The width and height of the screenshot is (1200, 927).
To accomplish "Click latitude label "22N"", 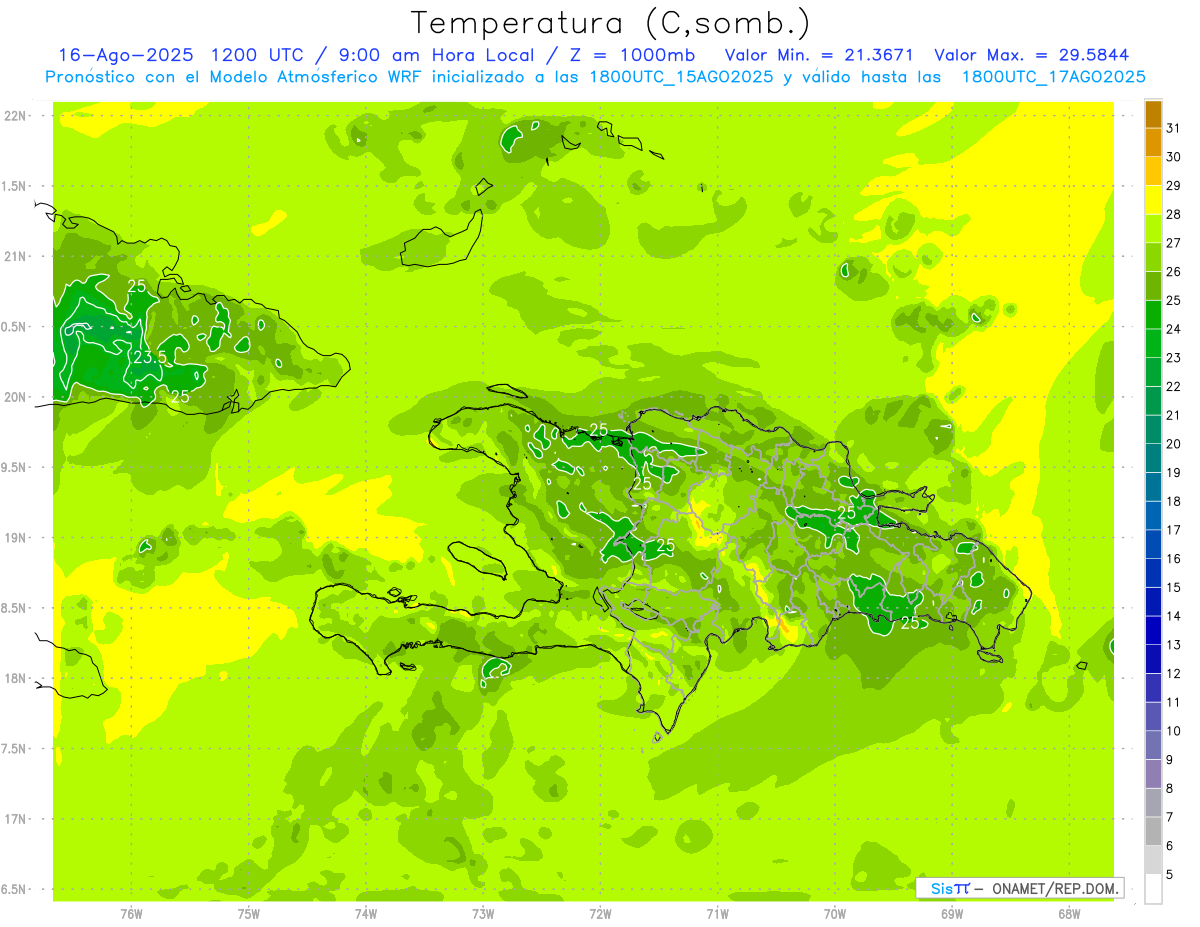I will (x=15, y=116).
